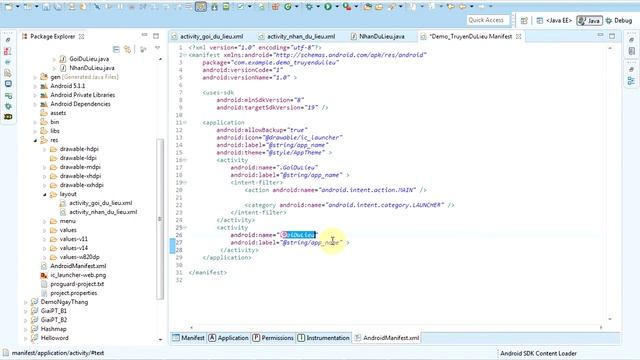Click the Debug gear toolbar icon
Image resolution: width=640 pixels, height=360 pixels.
coord(309,7)
